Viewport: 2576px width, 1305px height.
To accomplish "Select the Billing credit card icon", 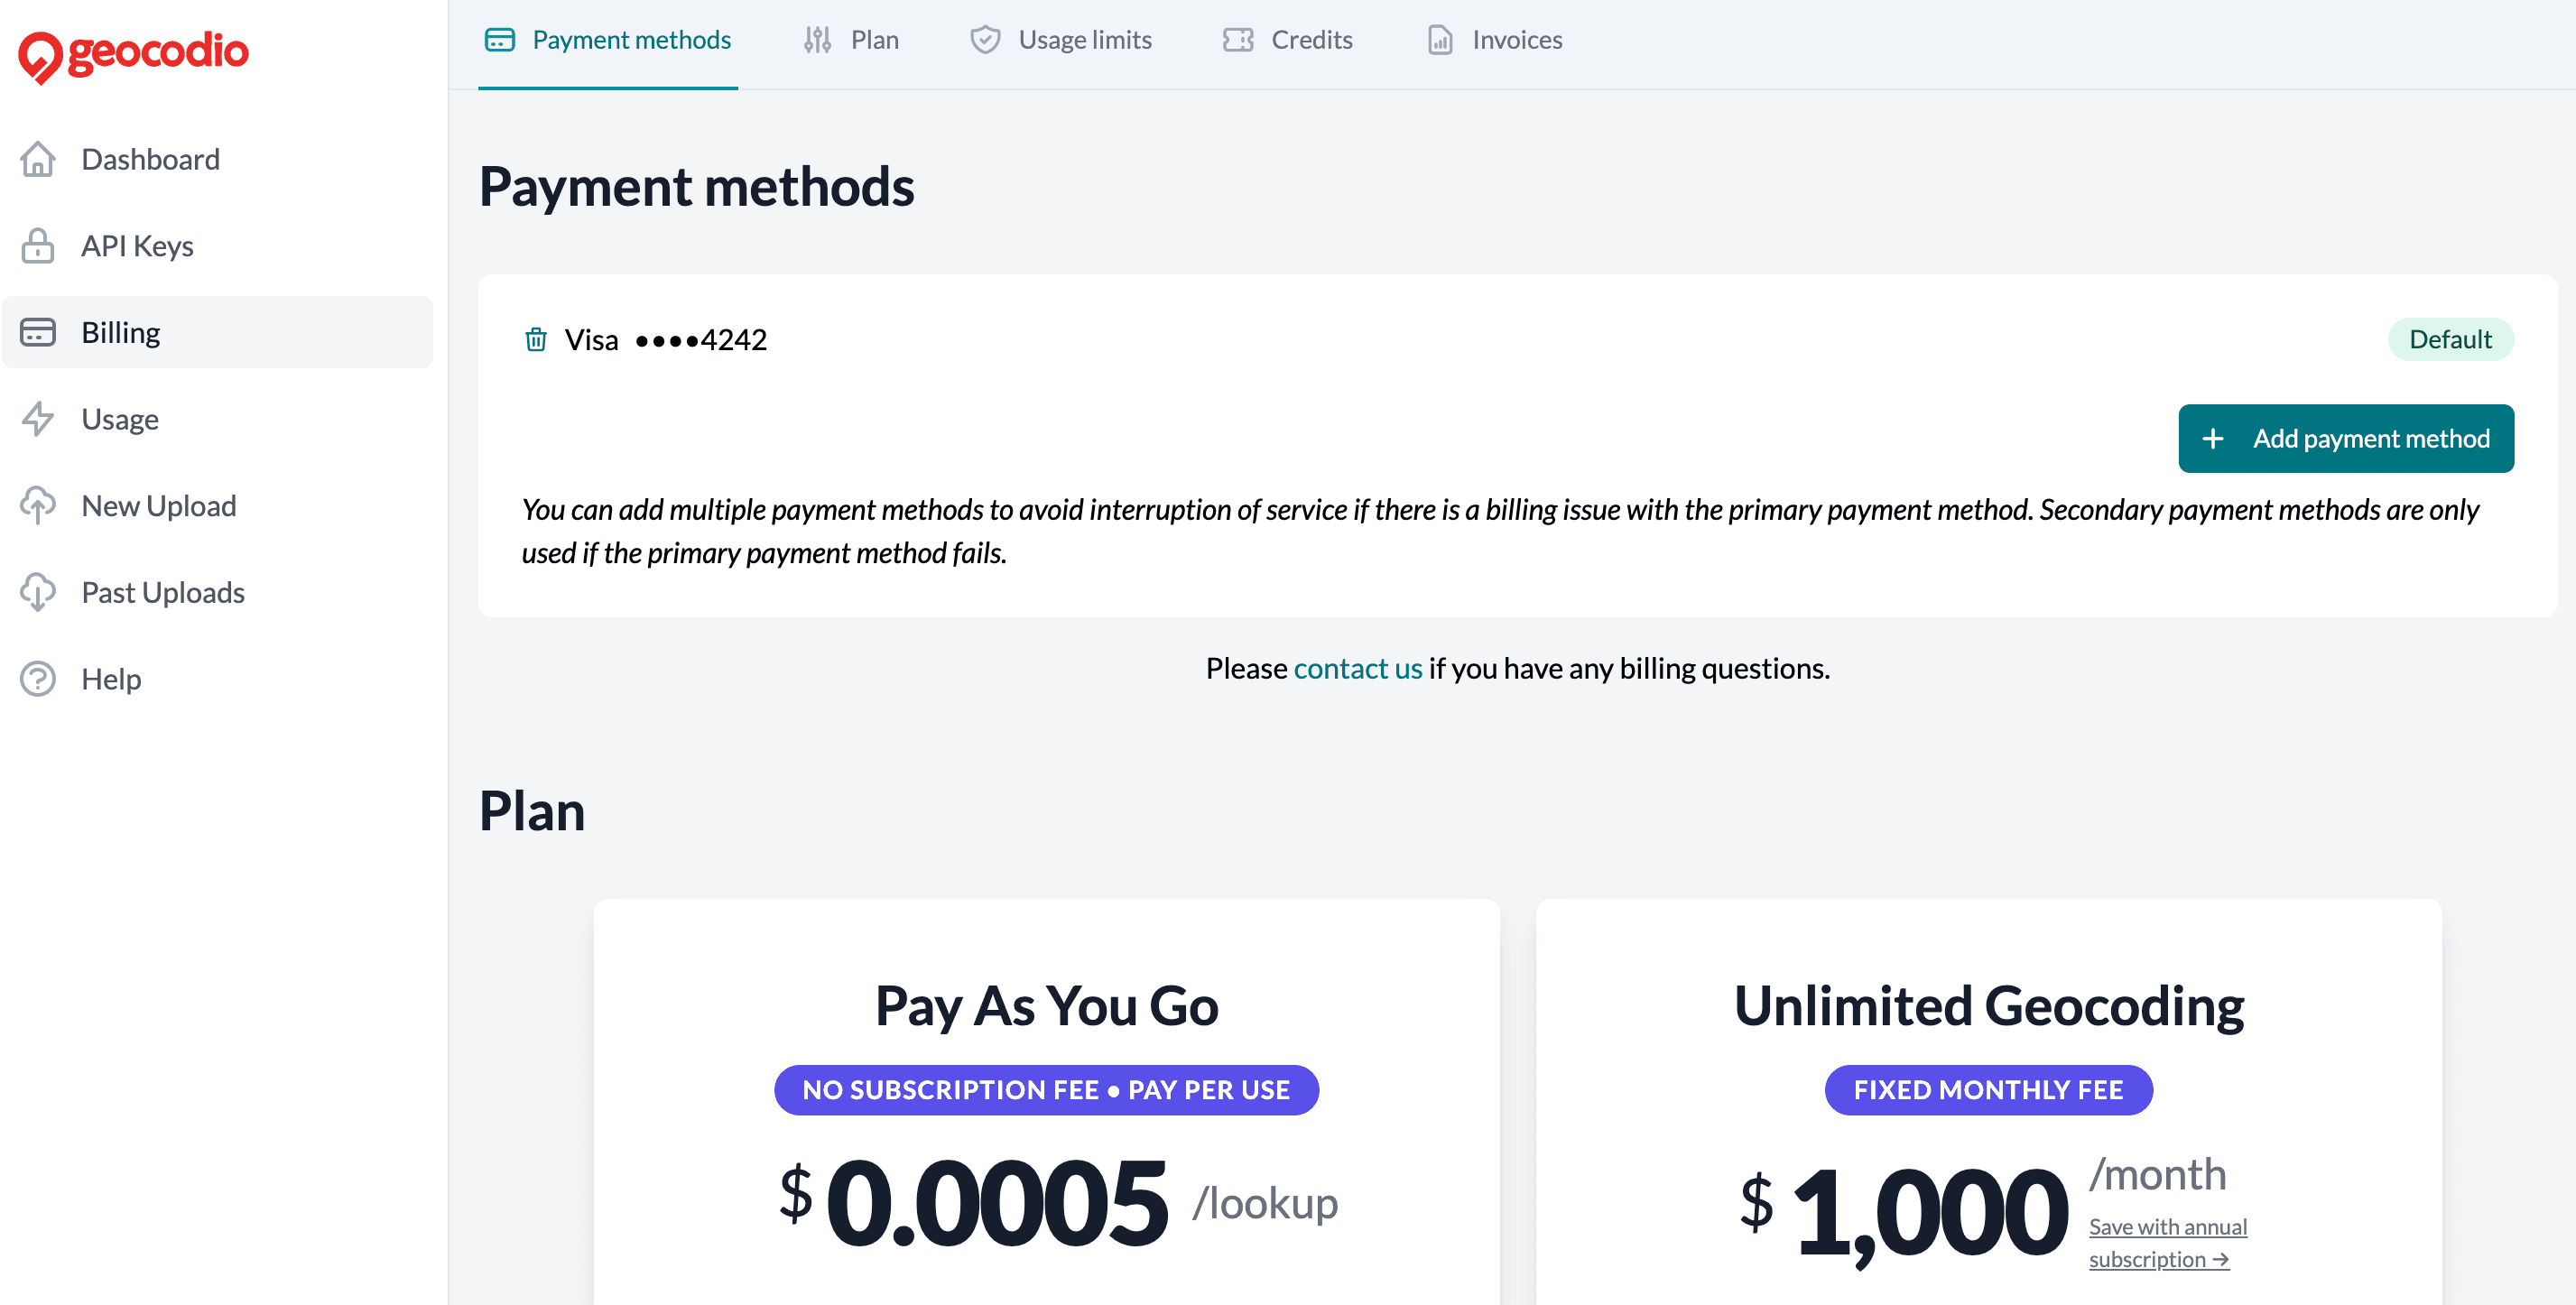I will tap(38, 332).
